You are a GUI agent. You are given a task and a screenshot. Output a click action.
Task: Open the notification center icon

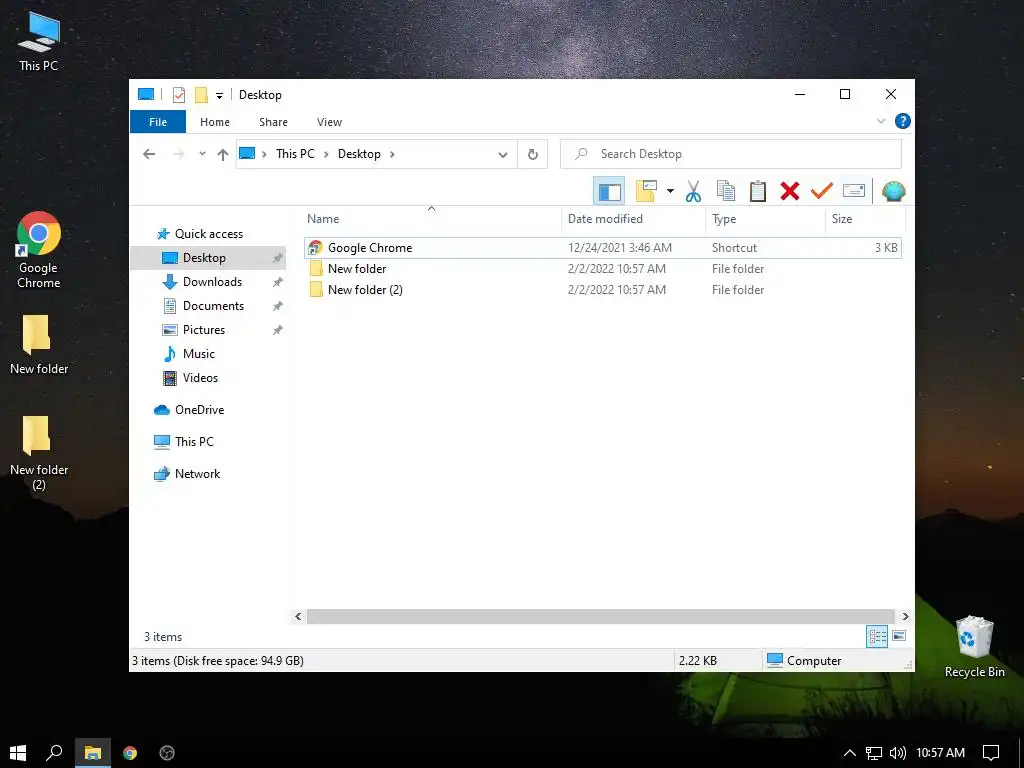click(x=991, y=753)
